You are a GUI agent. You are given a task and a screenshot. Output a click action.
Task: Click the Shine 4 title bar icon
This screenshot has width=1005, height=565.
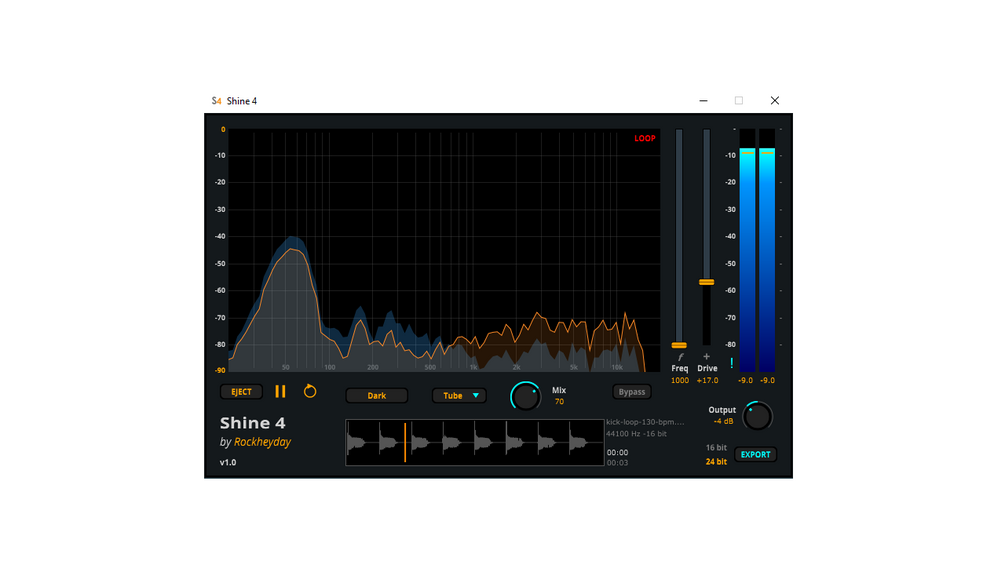point(216,101)
